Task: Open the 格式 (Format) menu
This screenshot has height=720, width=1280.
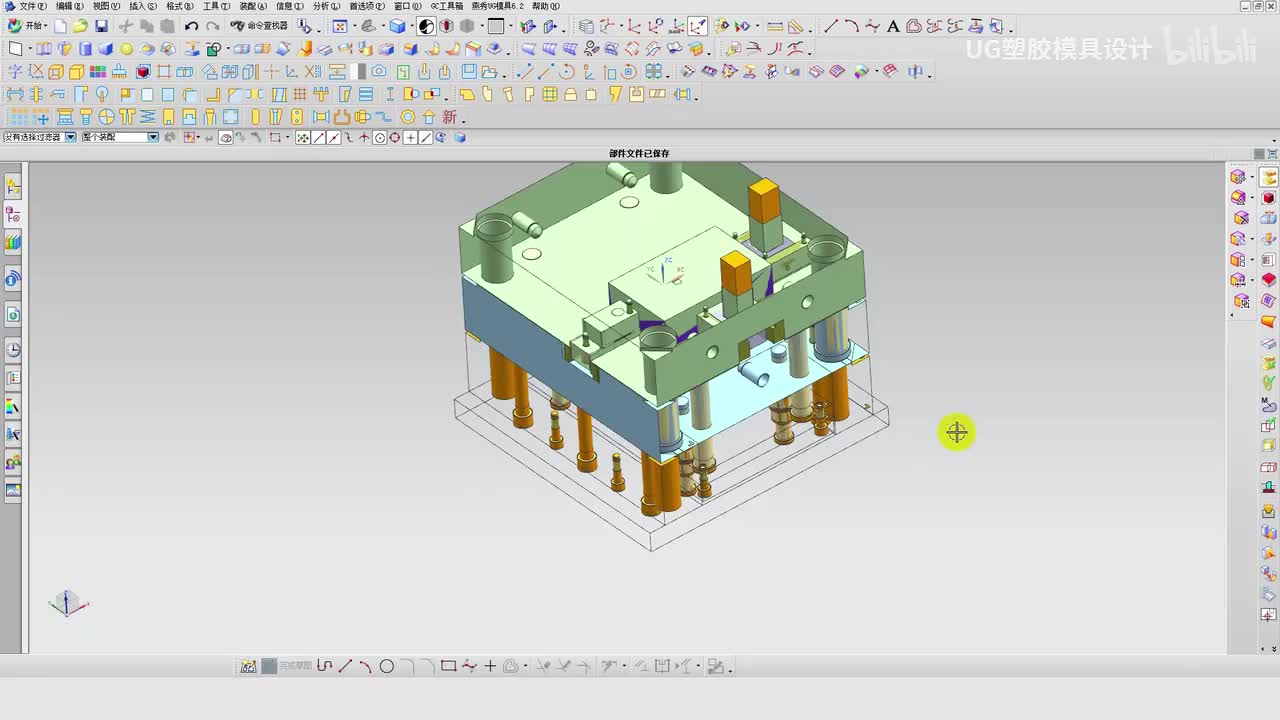Action: 180,6
